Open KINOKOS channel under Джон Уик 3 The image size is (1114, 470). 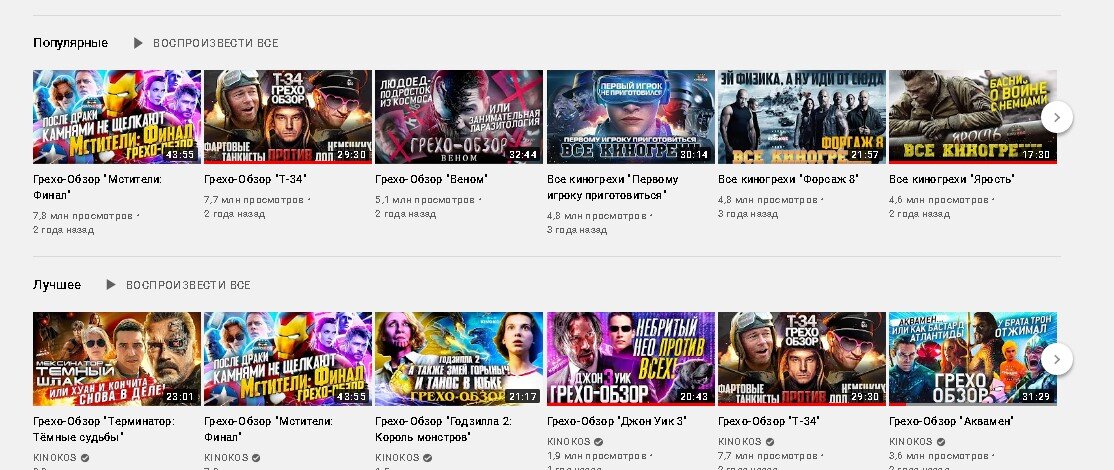point(569,442)
